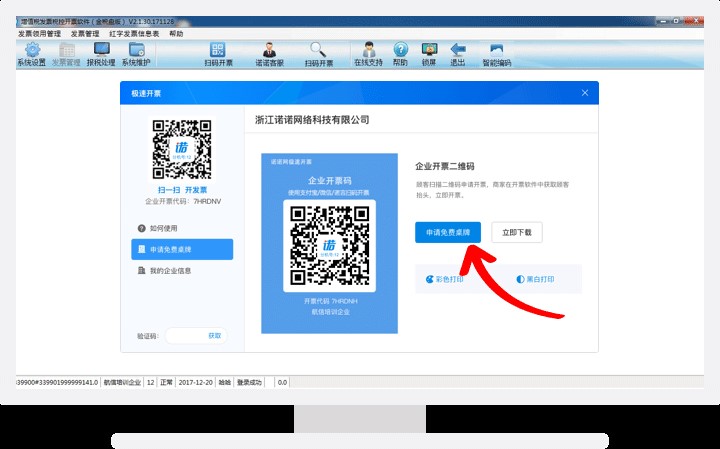The height and width of the screenshot is (449, 720).
Task: Click 扫一扫 开发票 text
Action: 182,190
